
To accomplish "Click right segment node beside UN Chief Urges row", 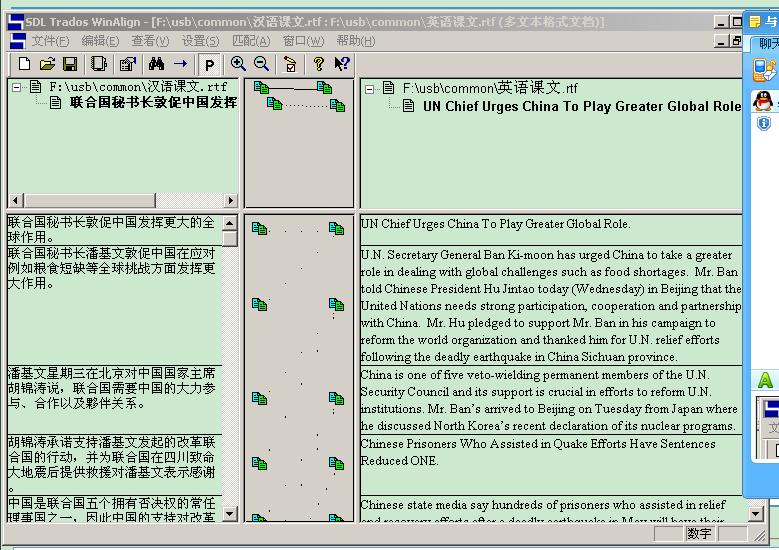I will [x=336, y=229].
